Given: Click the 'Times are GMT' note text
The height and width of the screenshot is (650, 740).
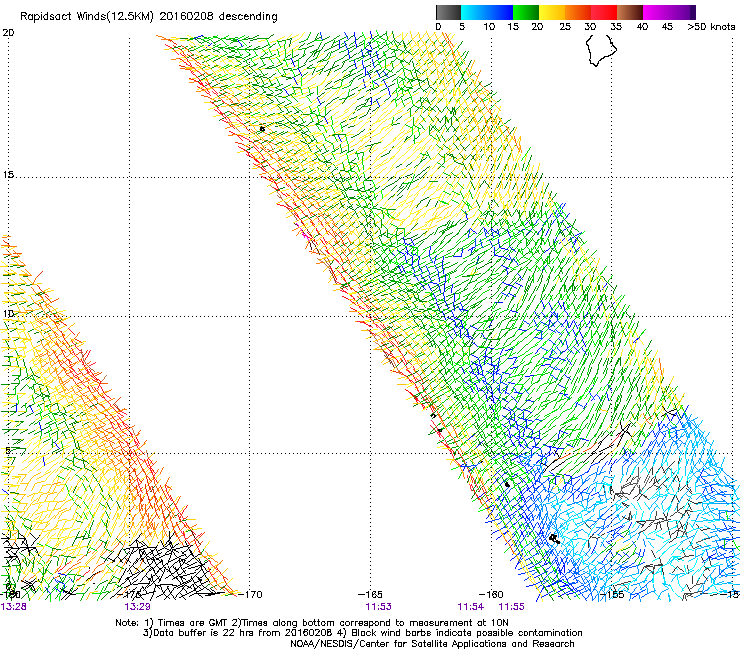Looking at the screenshot, I should [192, 623].
